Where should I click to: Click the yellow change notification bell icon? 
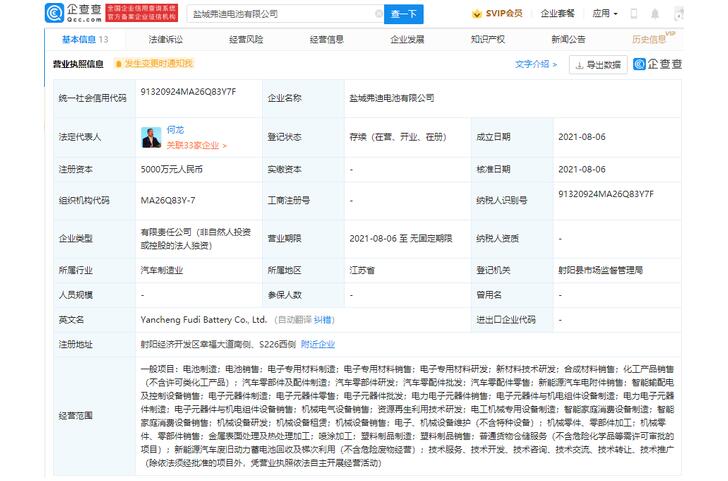pyautogui.click(x=118, y=64)
